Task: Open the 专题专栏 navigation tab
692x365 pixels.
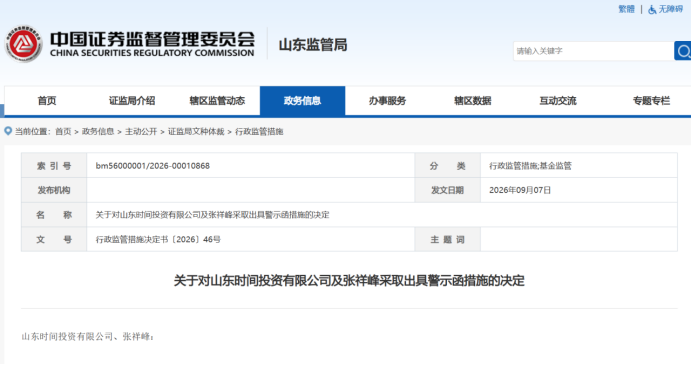Action: coord(651,101)
